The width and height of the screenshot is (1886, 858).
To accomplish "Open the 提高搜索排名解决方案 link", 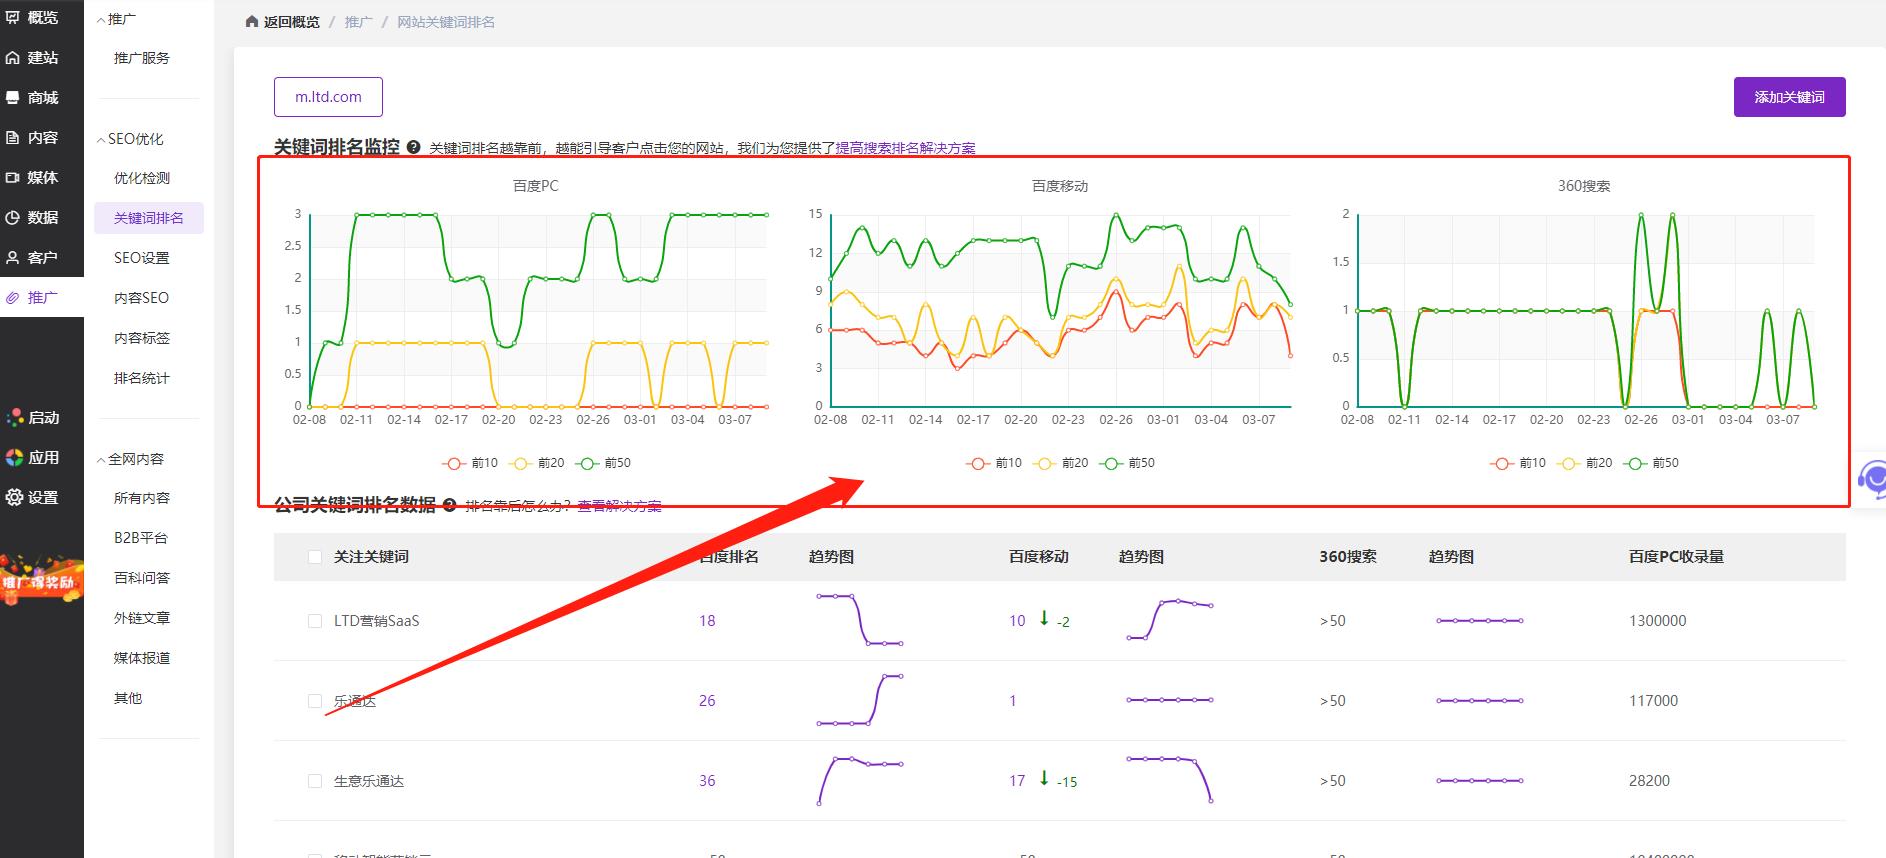I will [905, 148].
